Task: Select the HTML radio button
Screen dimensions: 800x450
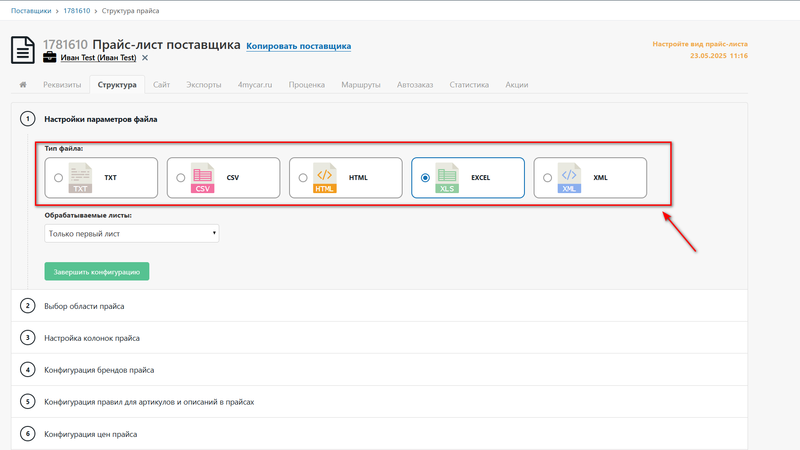Action: [x=303, y=178]
